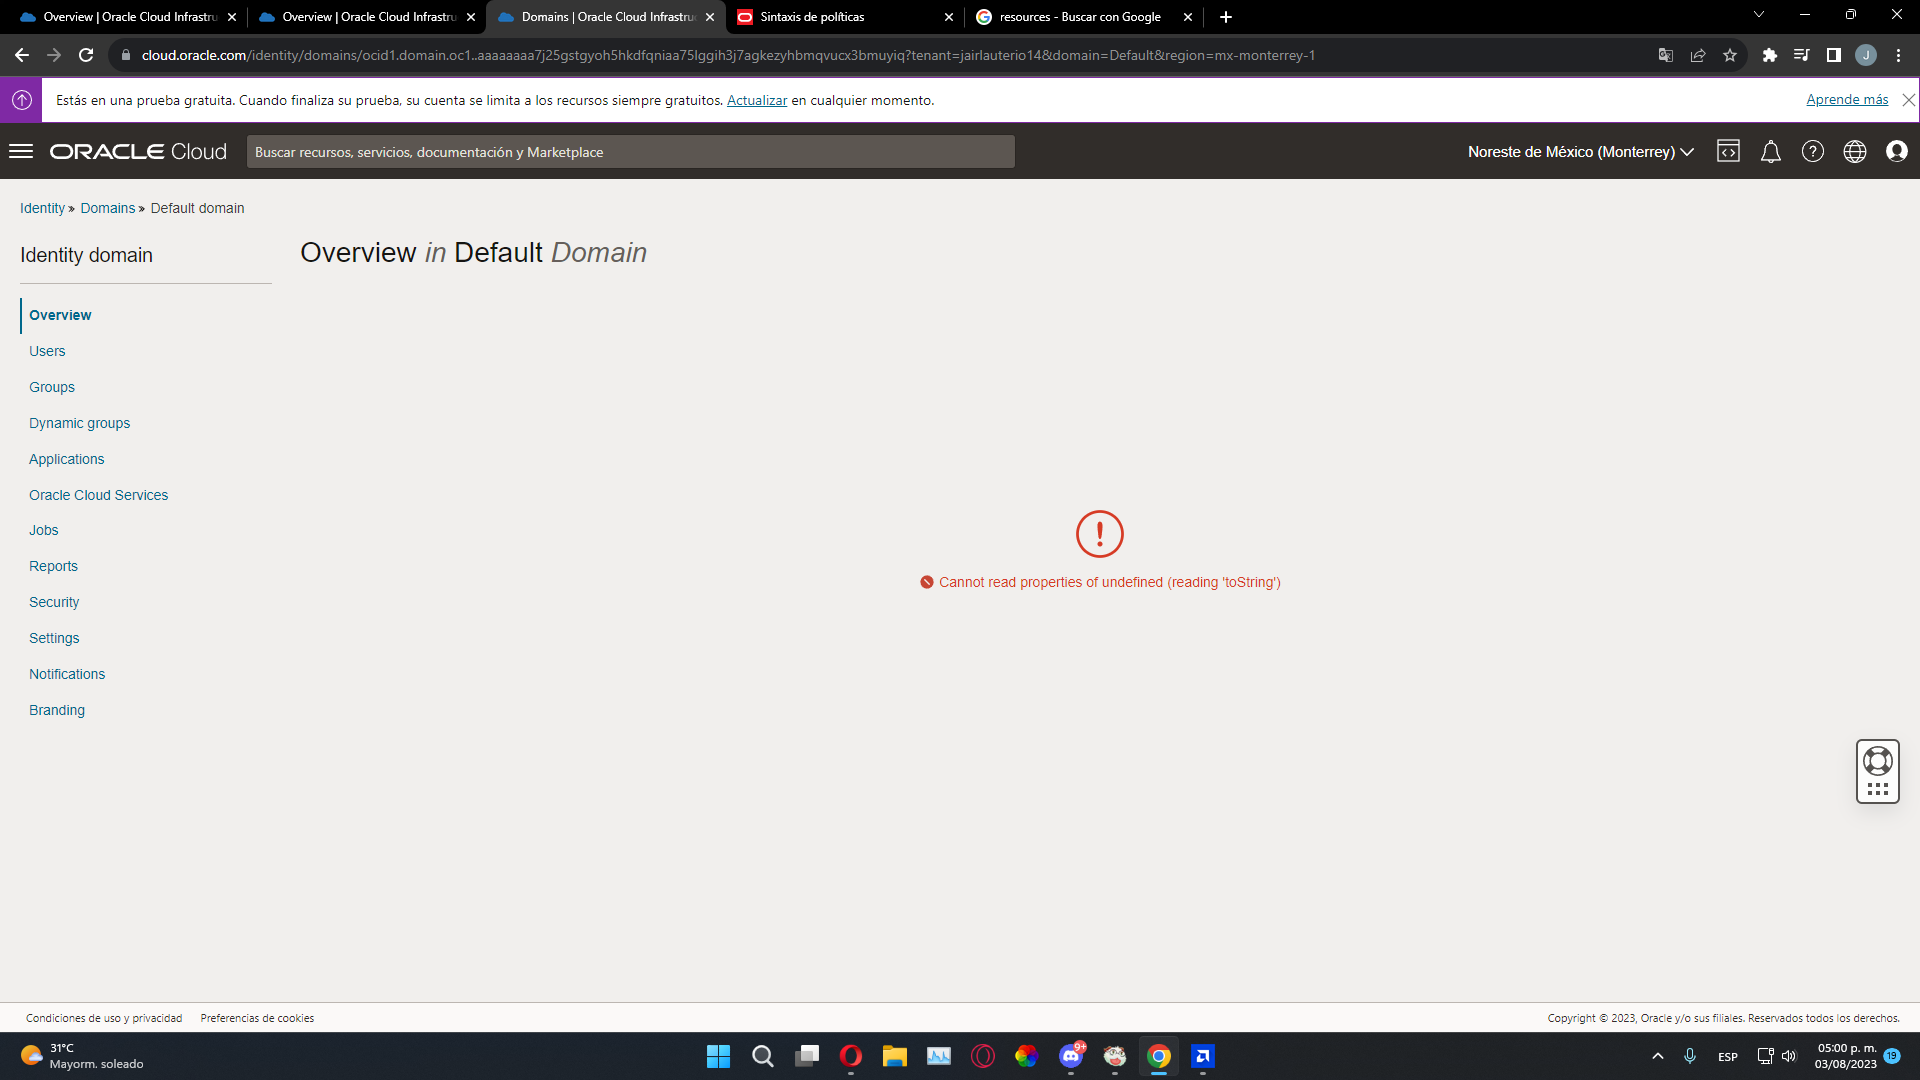Open a new browser tab
Screen dimensions: 1920x1080
[x=1226, y=17]
